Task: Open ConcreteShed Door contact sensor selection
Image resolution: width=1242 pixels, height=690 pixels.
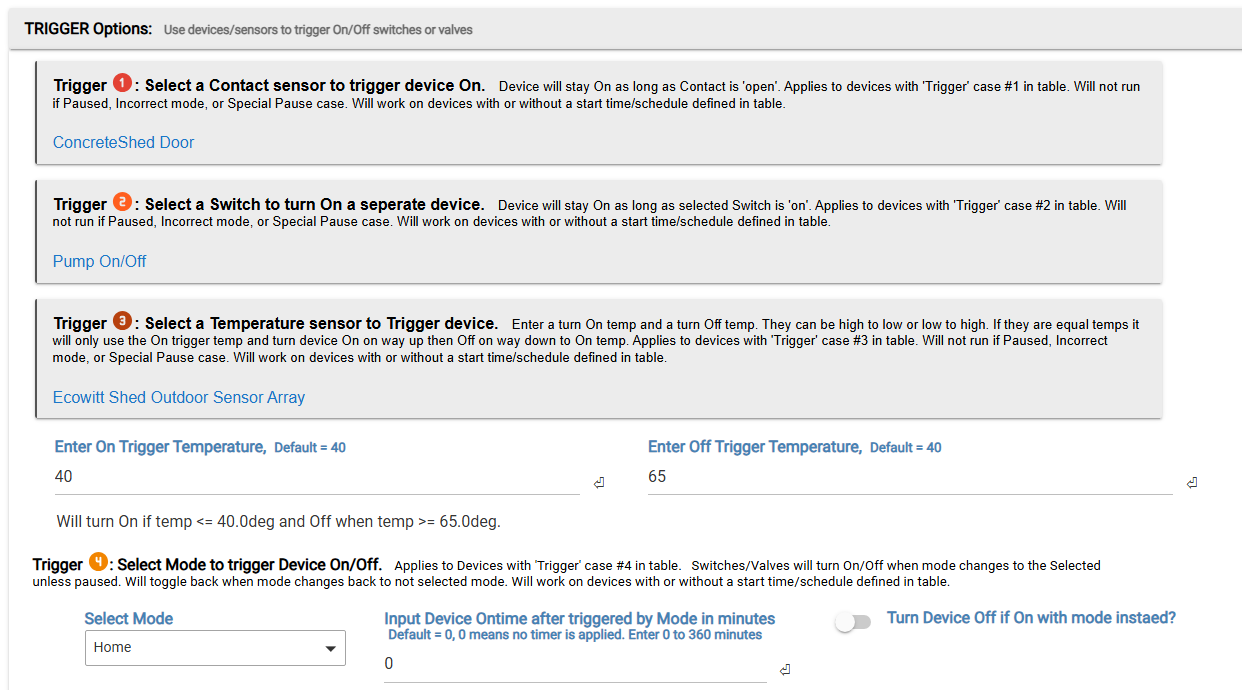Action: point(123,142)
